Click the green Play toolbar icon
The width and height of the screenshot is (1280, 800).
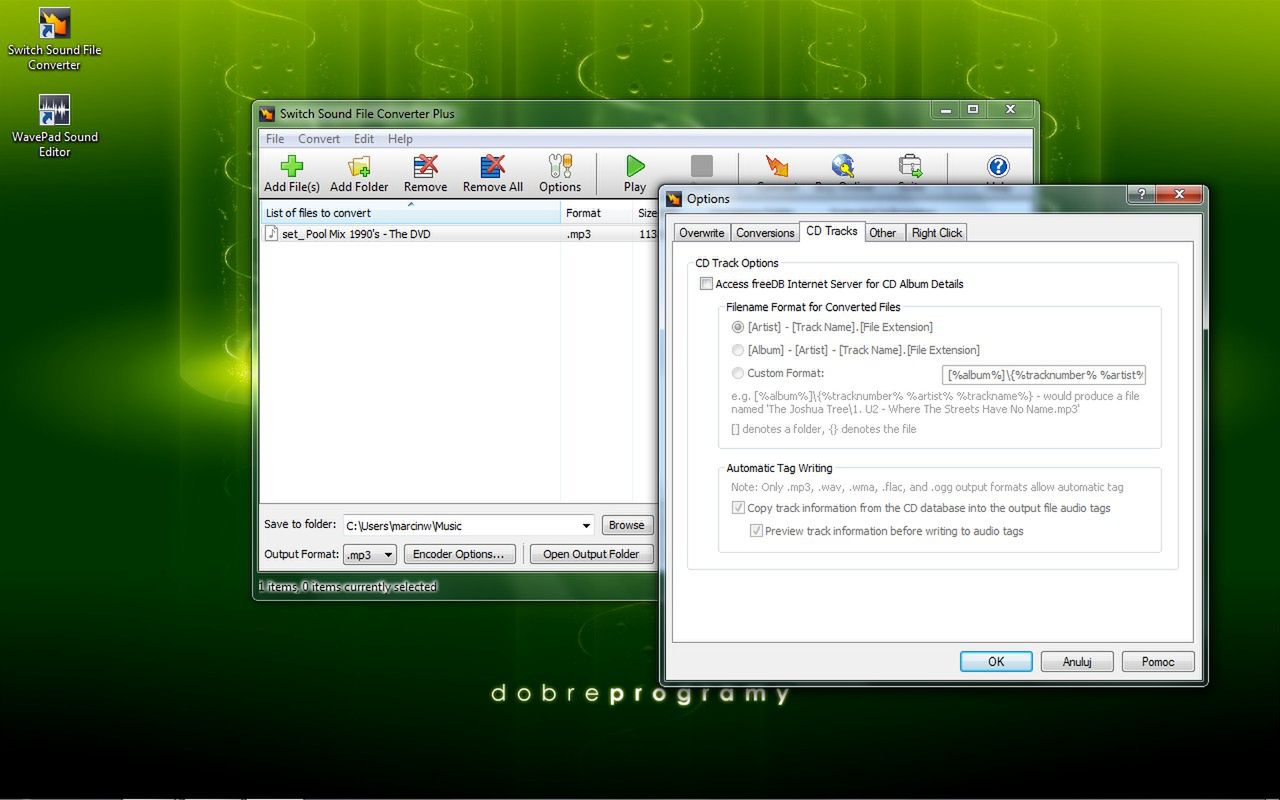(x=635, y=166)
